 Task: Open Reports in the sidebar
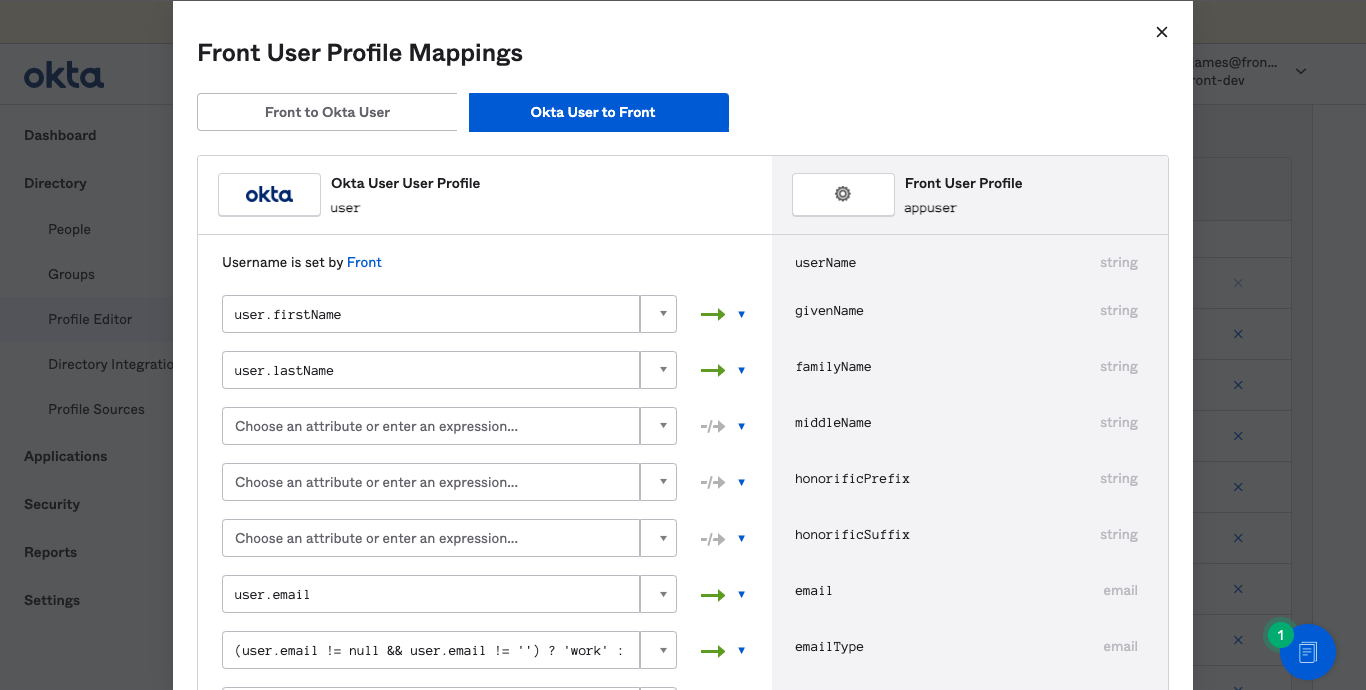pos(50,552)
